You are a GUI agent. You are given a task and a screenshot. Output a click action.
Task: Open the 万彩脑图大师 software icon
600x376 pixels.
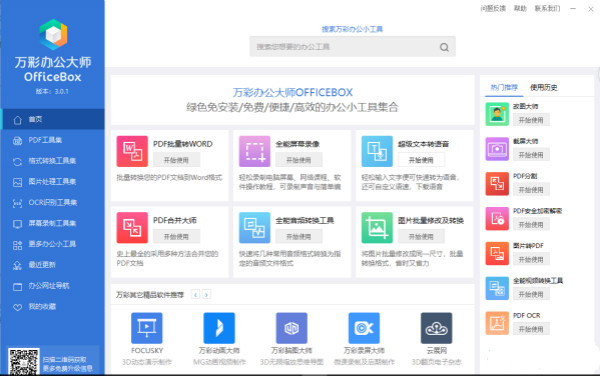point(292,328)
